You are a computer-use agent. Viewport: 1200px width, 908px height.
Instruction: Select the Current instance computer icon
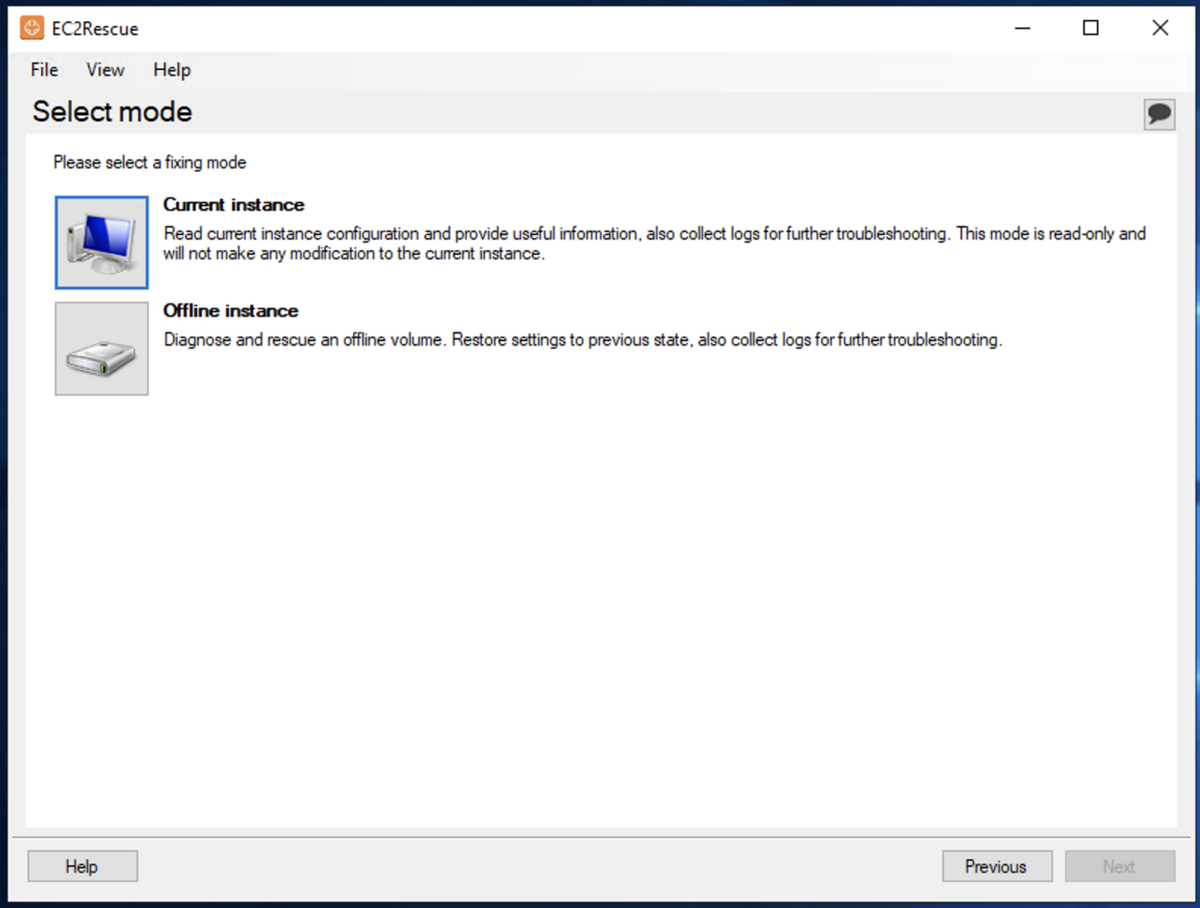101,242
